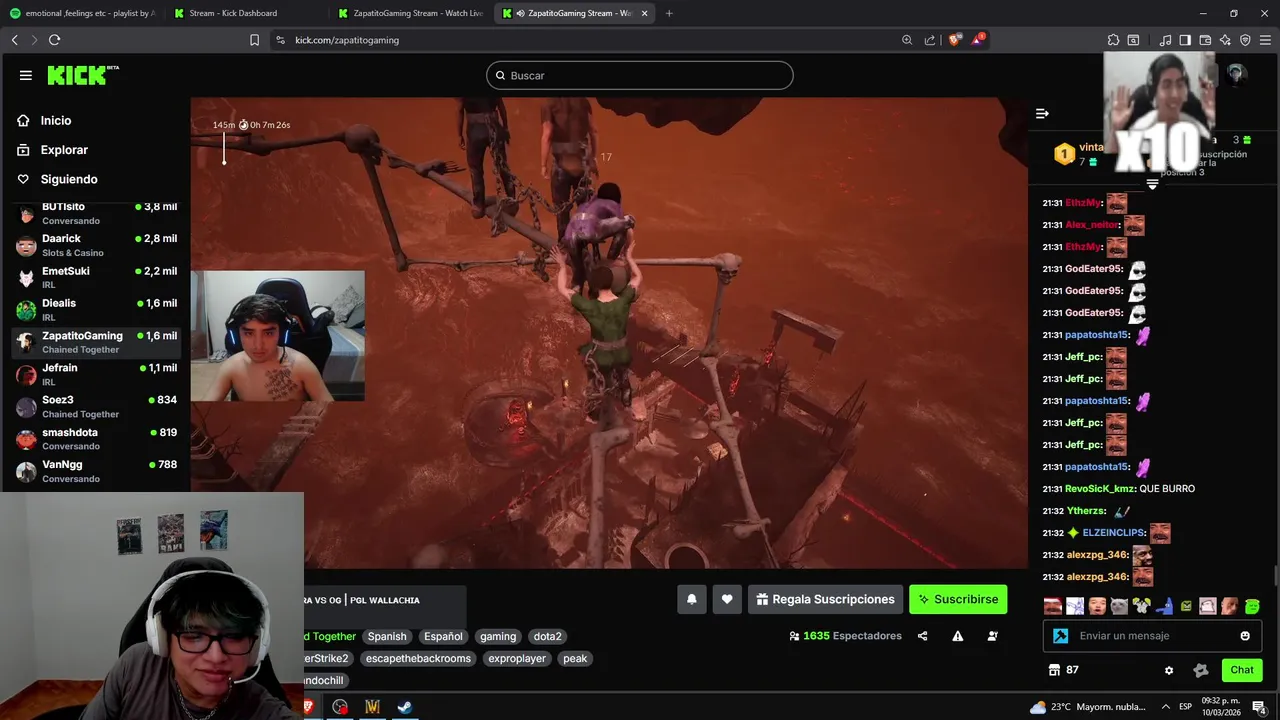The height and width of the screenshot is (720, 1280).
Task: Open the chat emoji picker smiley
Action: pyautogui.click(x=1245, y=635)
